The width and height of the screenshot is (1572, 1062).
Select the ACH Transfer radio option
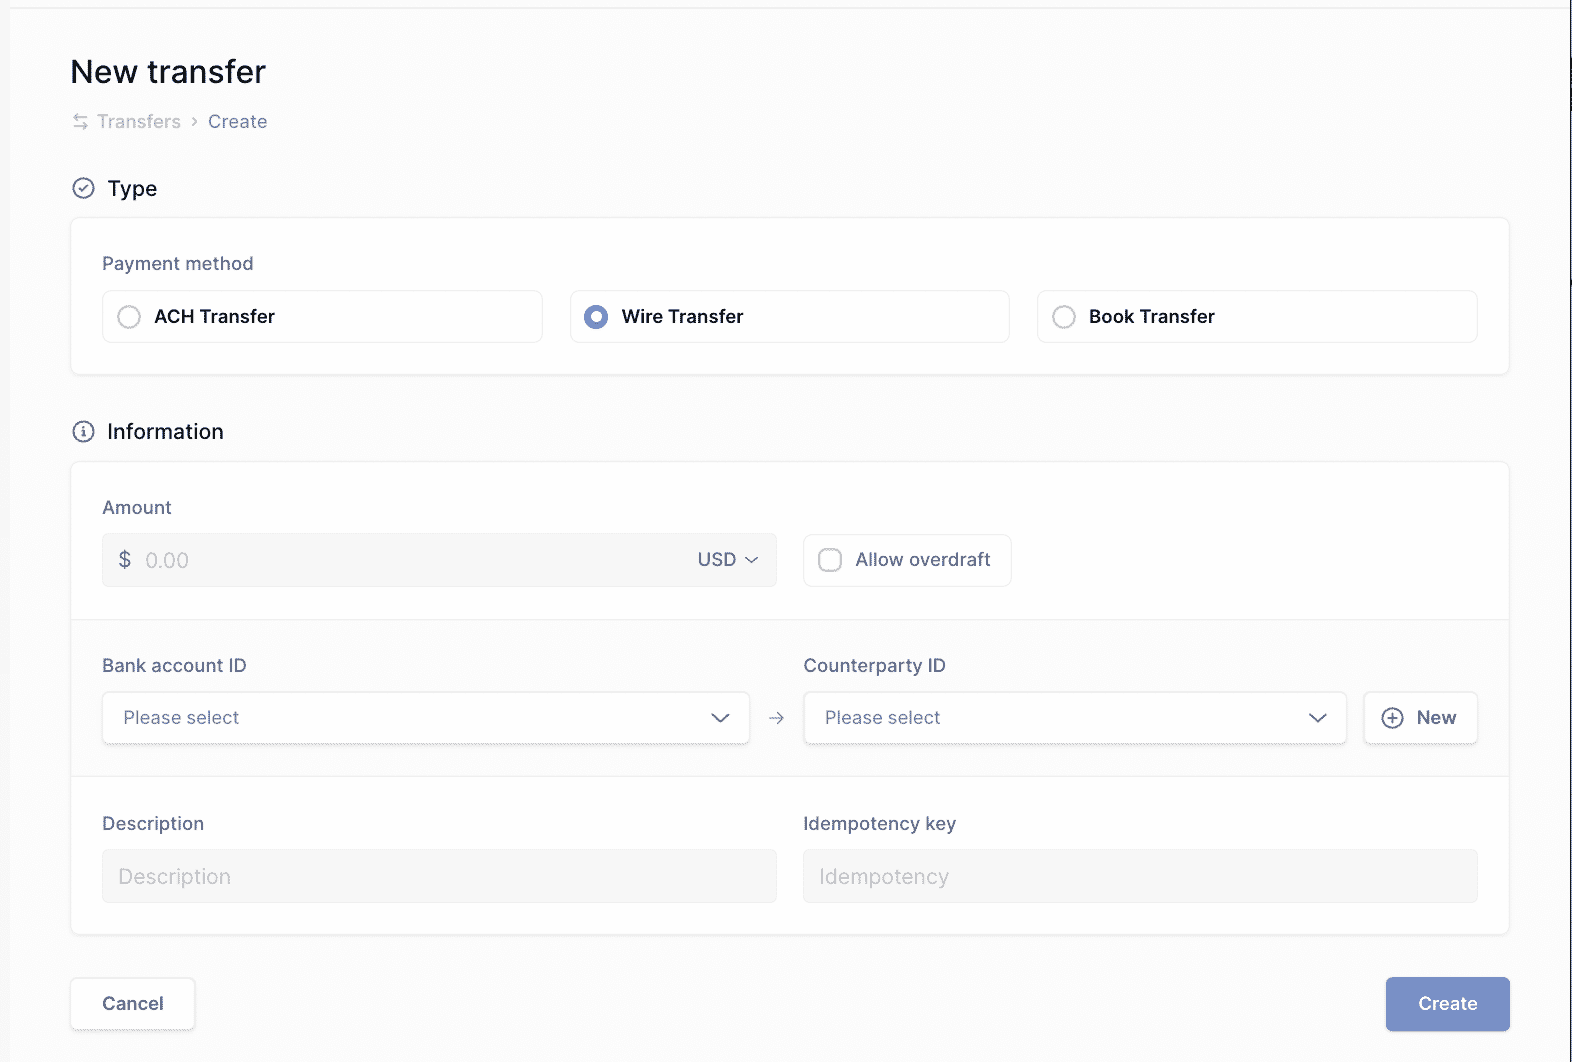pyautogui.click(x=322, y=316)
